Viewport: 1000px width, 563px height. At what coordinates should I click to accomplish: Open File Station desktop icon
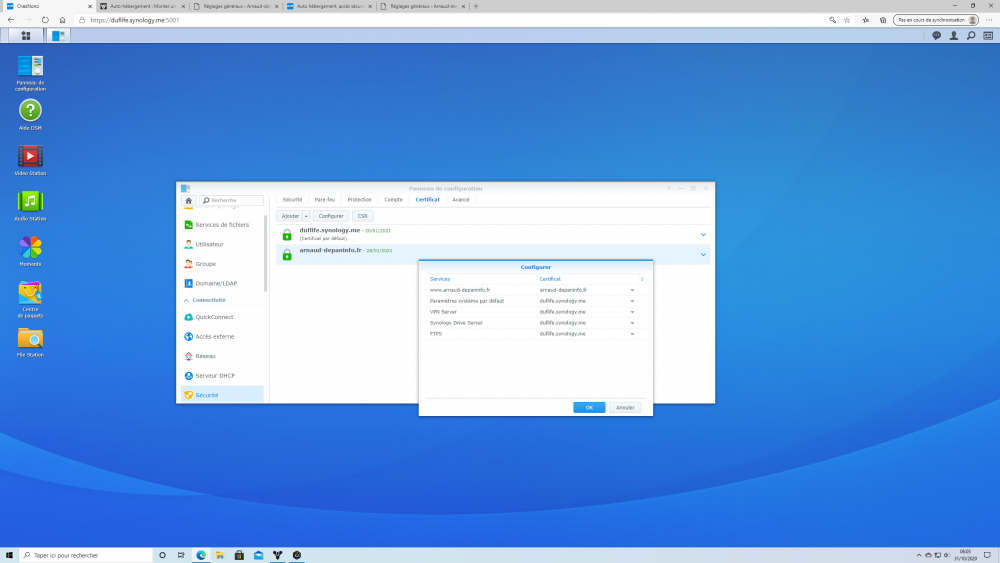30,338
